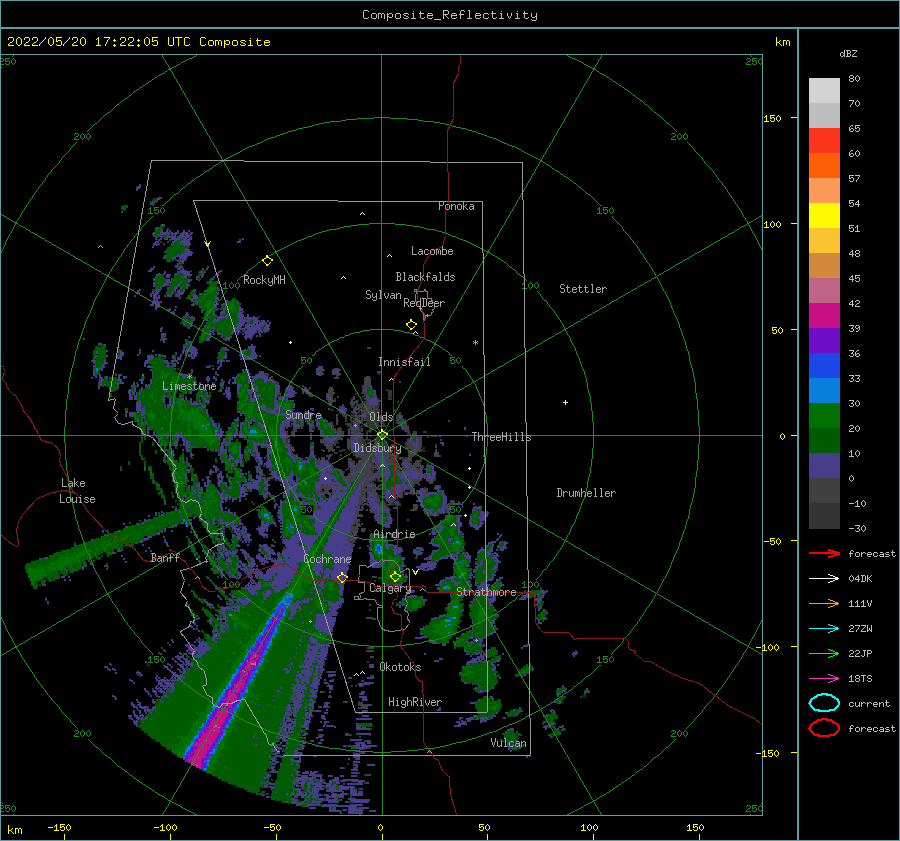Click the light gray top swatch of dBZ scale

click(824, 91)
